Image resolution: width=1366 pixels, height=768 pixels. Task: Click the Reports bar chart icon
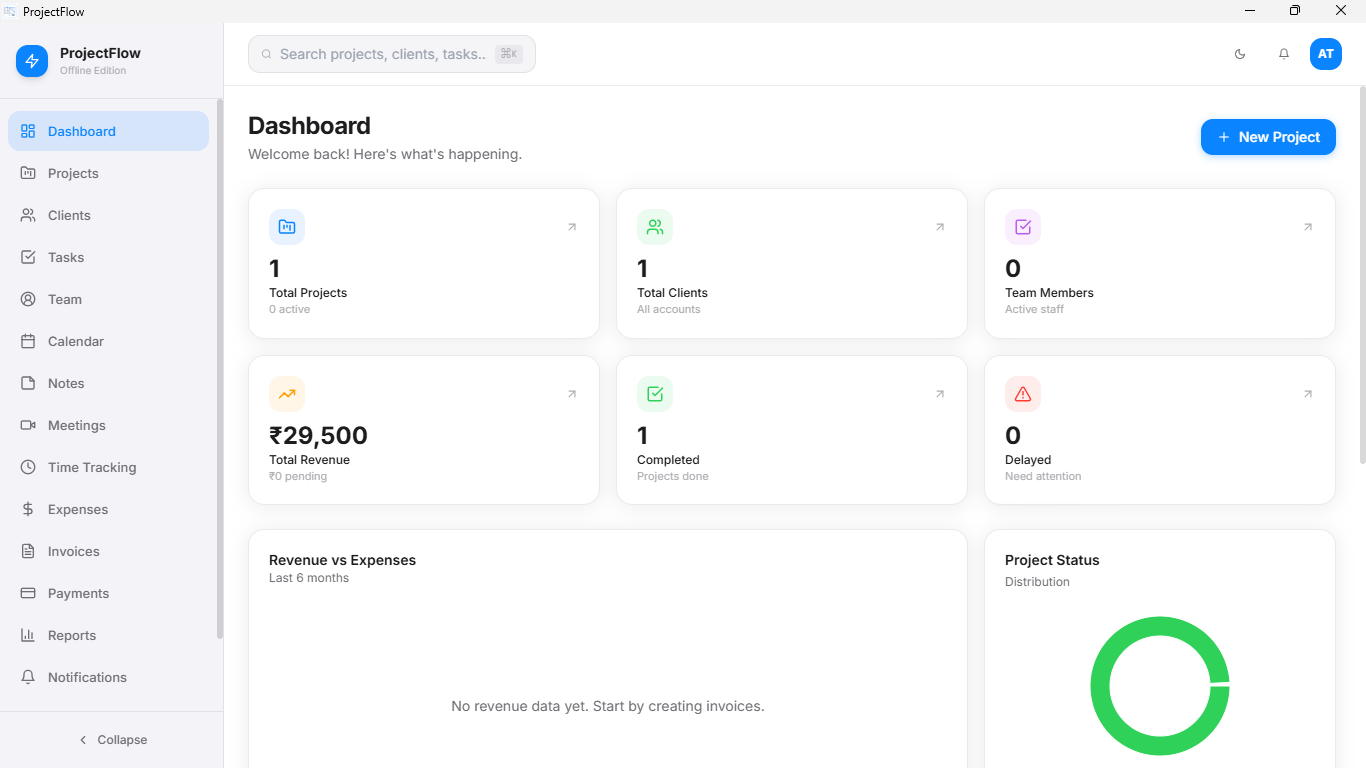(x=28, y=635)
